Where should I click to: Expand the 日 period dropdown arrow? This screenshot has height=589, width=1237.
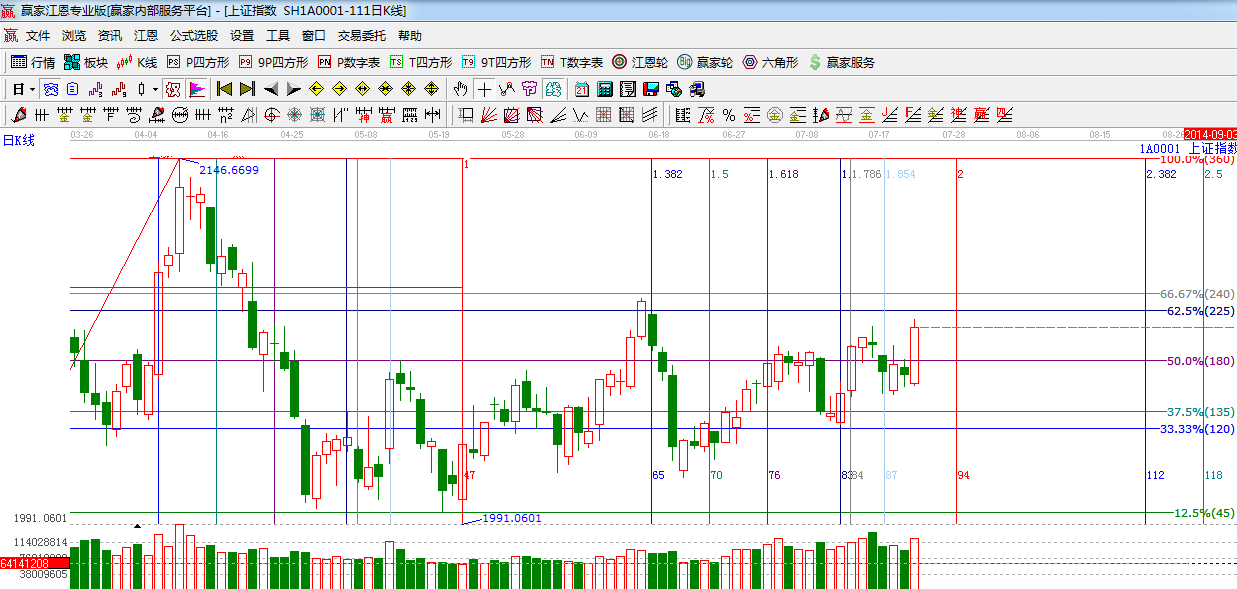(x=32, y=89)
